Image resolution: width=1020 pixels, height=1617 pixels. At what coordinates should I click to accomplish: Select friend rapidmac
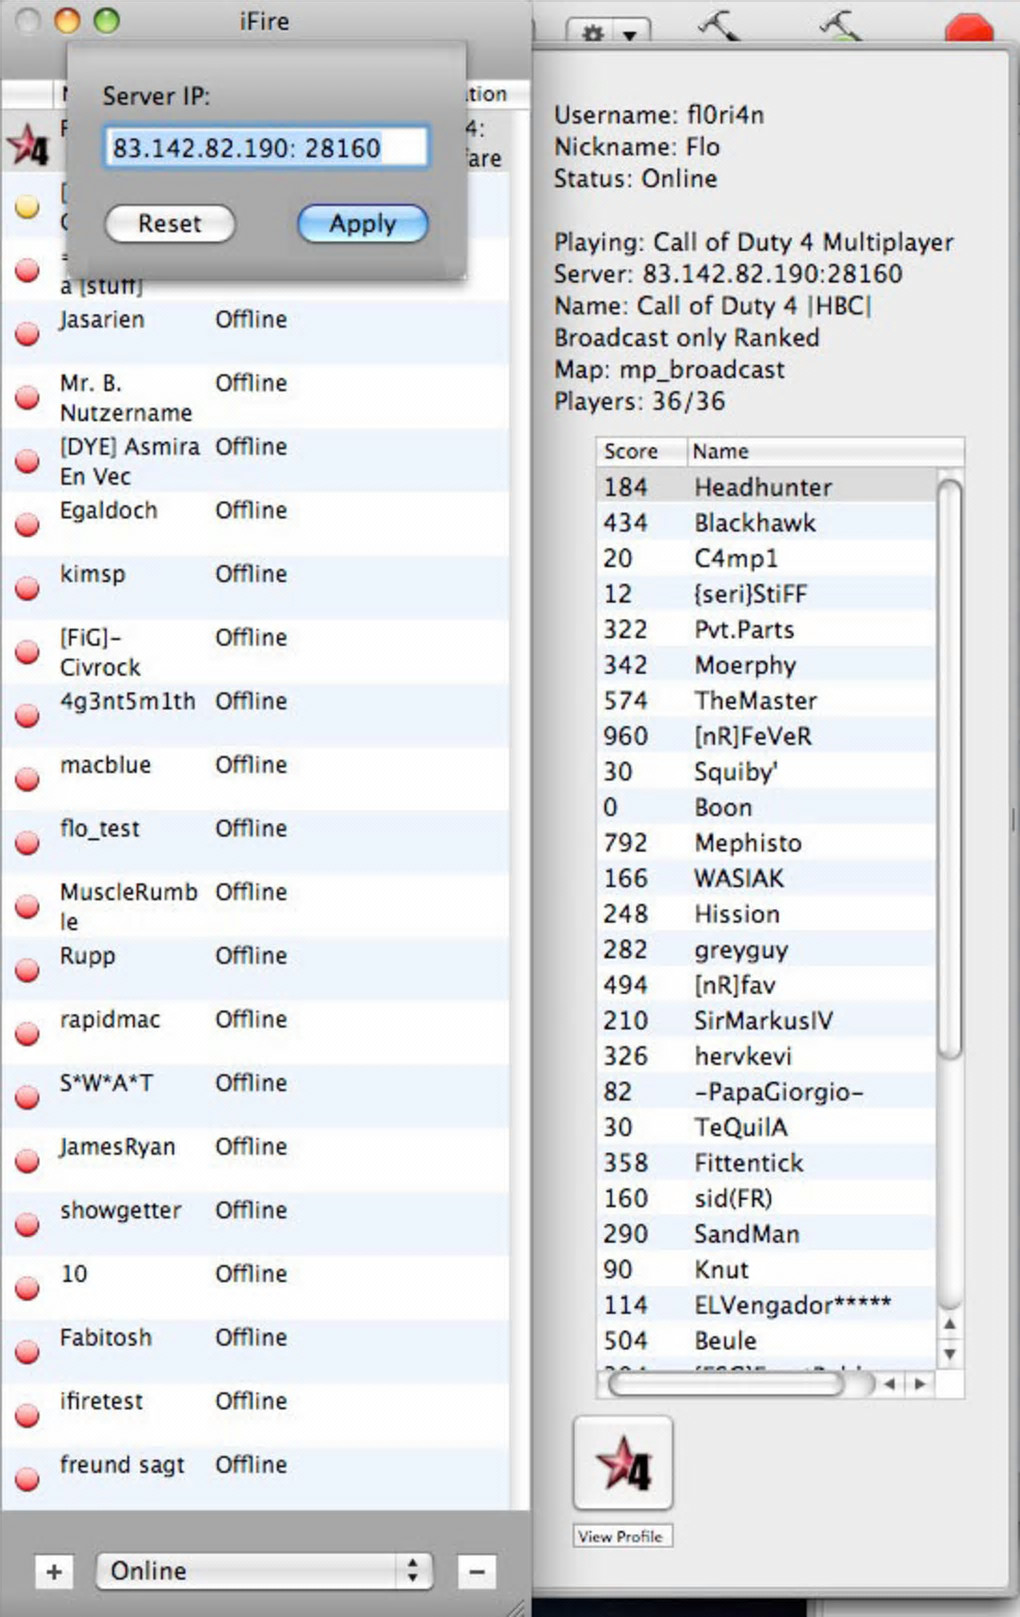click(255, 1033)
